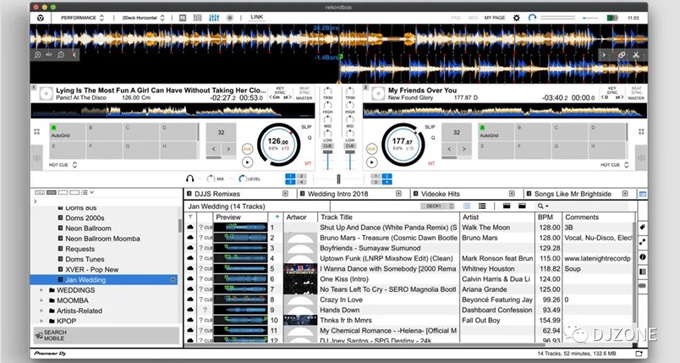Image resolution: width=680 pixels, height=363 pixels.
Task: Toggle headphone CUE on channel 2 mixer
Action: coord(350,146)
